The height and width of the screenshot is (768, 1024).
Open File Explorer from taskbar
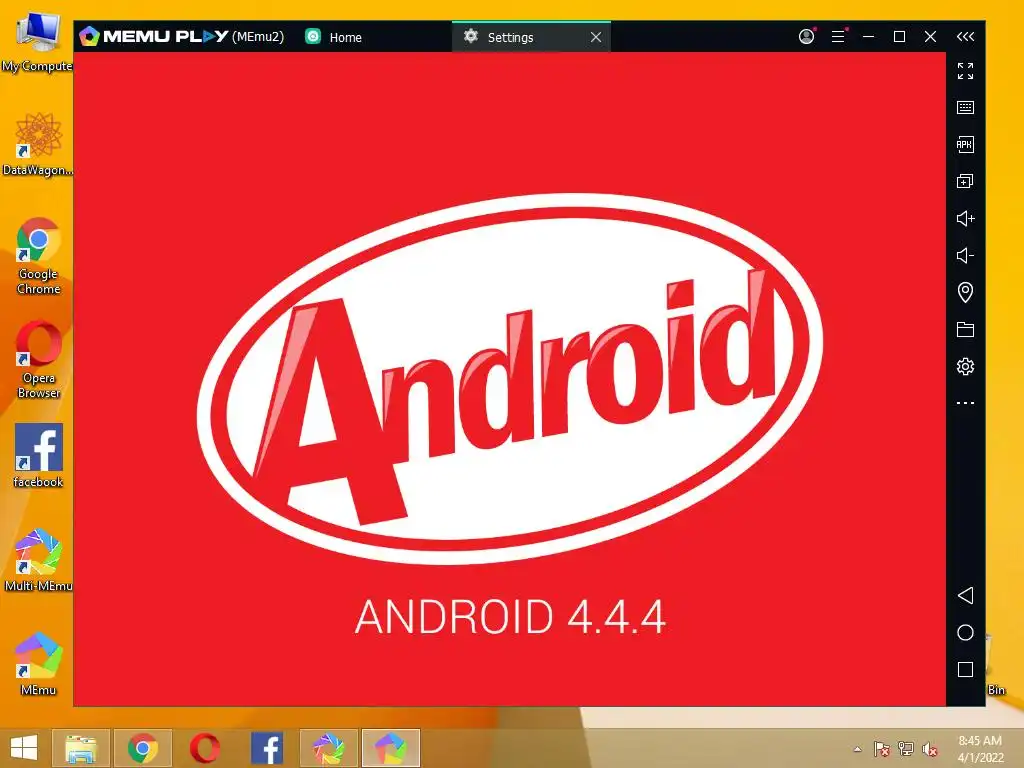click(81, 748)
